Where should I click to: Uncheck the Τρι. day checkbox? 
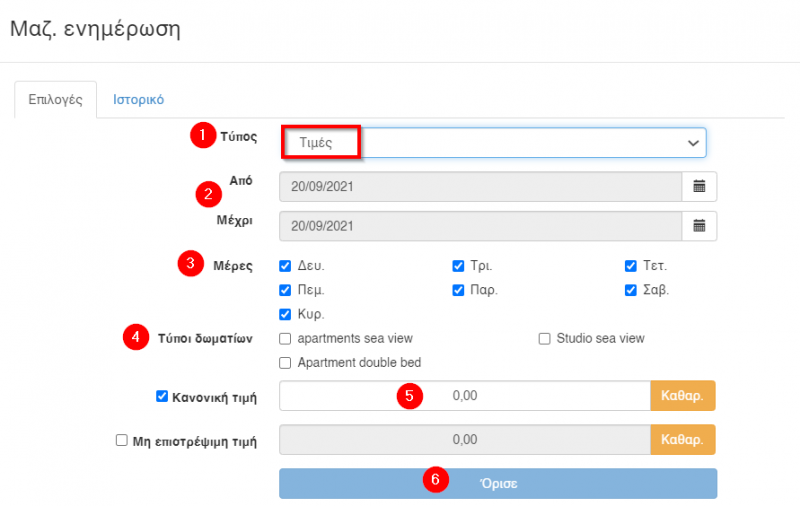458,266
